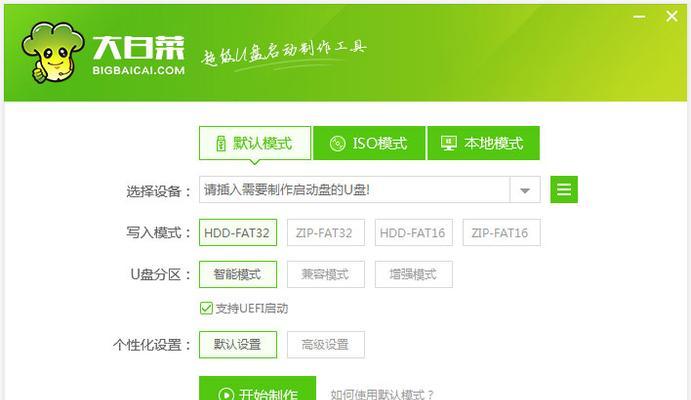Click the BIGBAICAI.COM brand text
The width and height of the screenshot is (691, 400).
138,70
